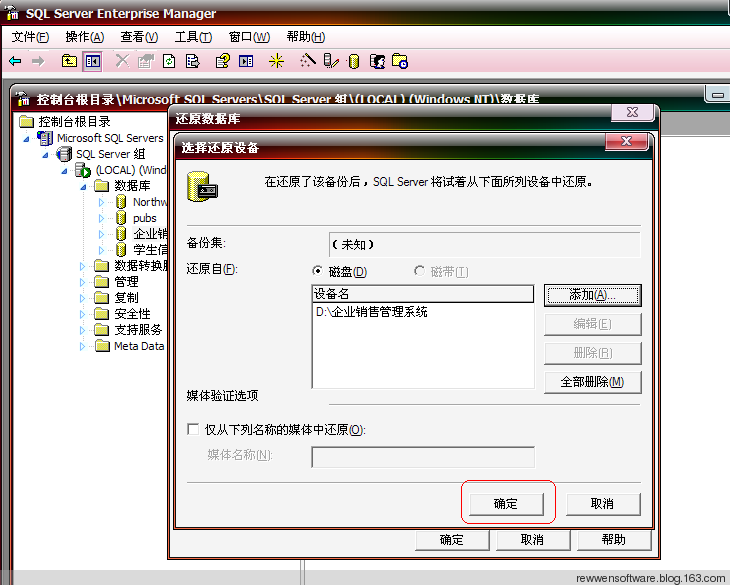Image resolution: width=730 pixels, height=585 pixels.
Task: Click the New yellow star icon
Action: click(276, 61)
